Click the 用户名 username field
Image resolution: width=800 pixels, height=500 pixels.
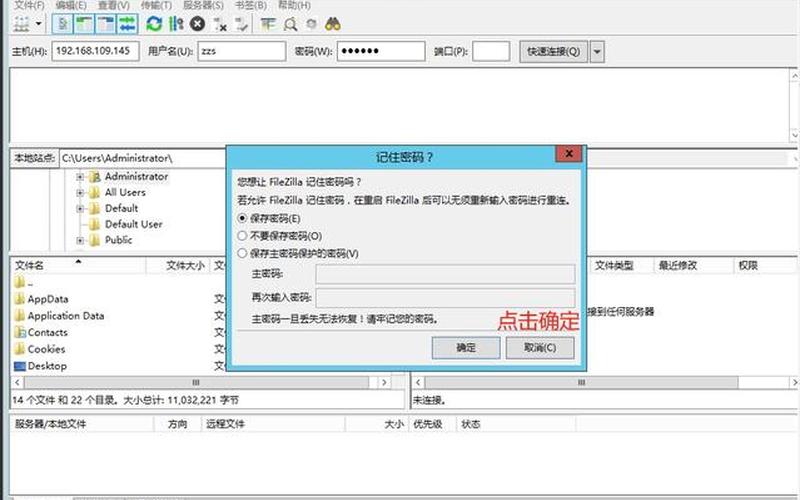[242, 51]
